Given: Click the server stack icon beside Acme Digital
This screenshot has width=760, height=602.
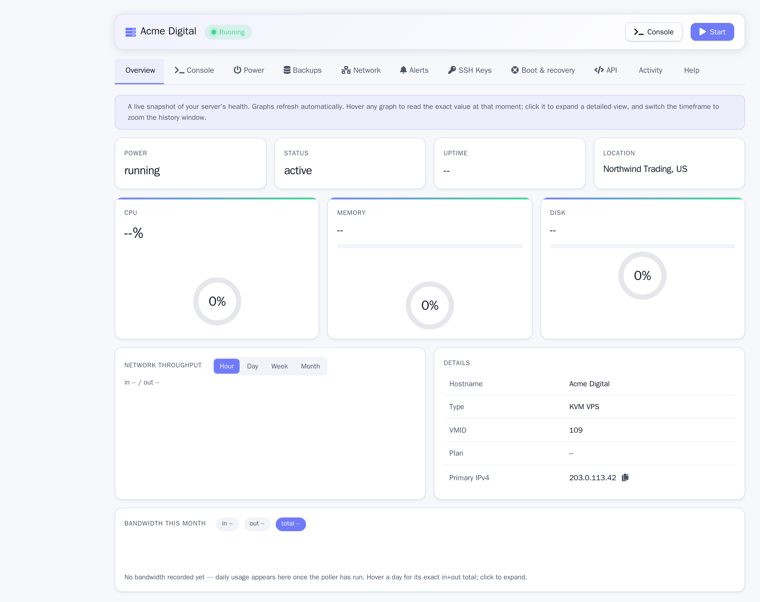Looking at the screenshot, I should tap(130, 32).
